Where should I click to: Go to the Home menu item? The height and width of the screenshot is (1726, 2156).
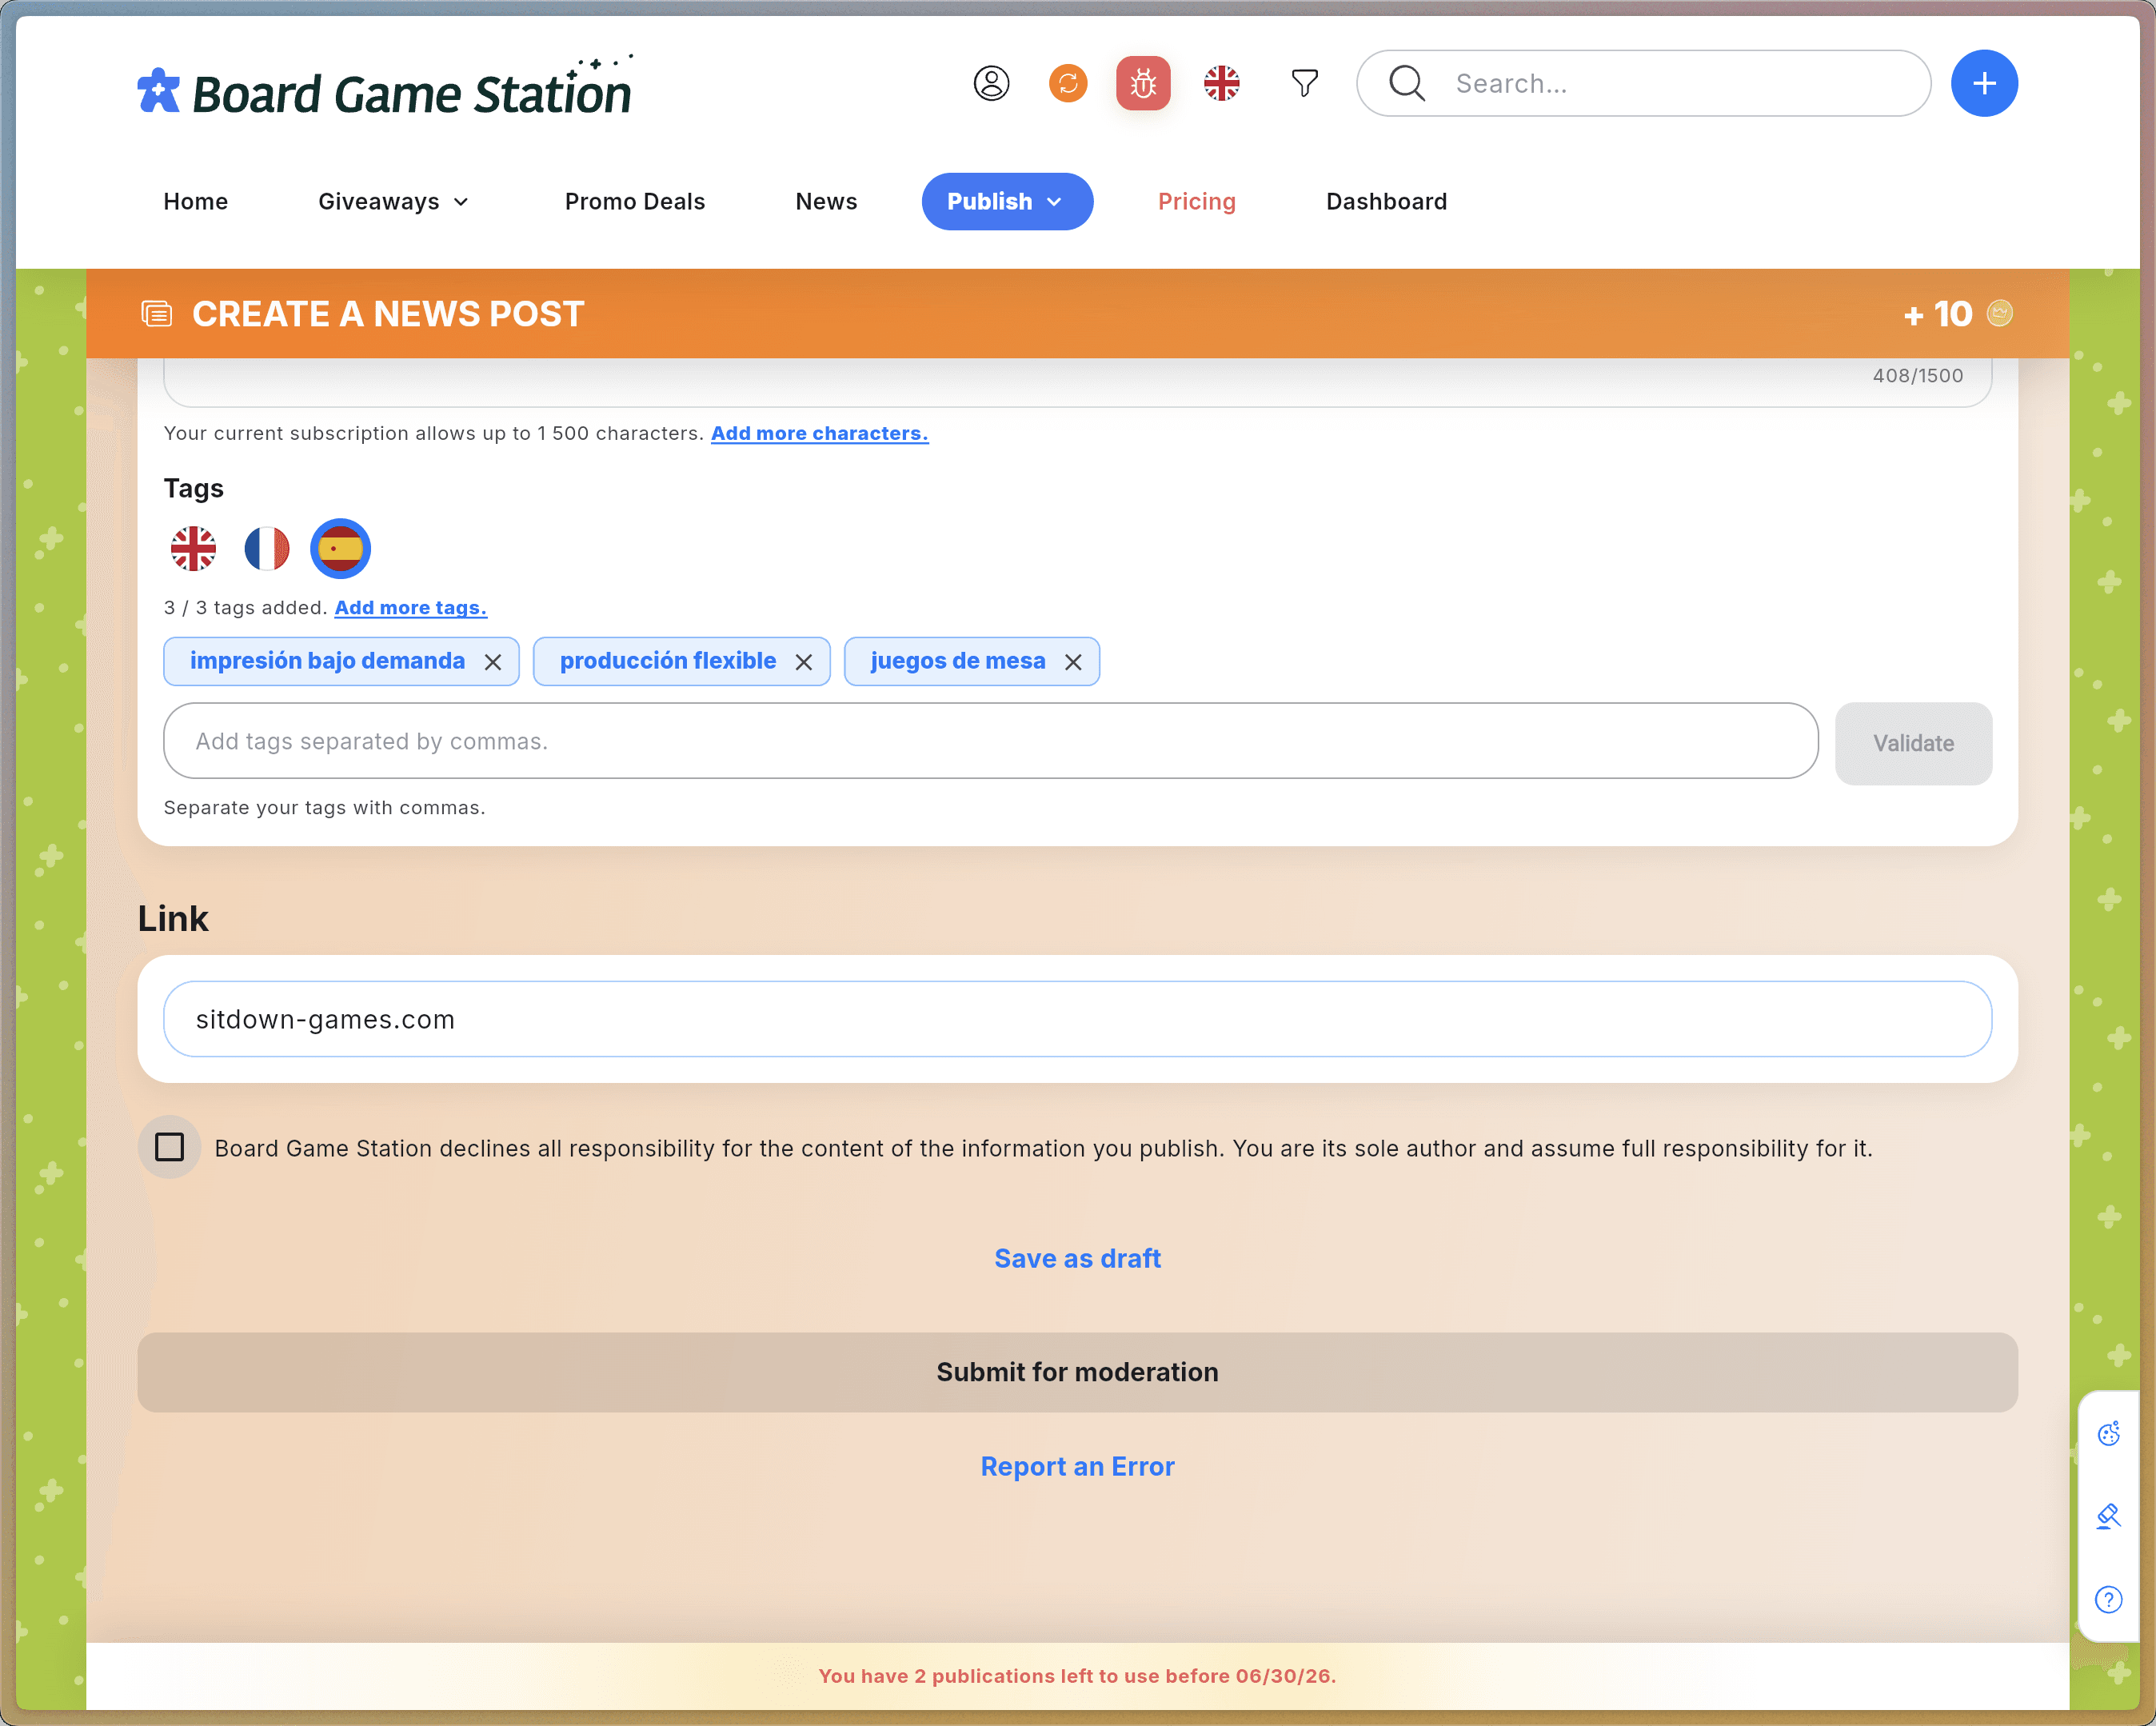195,201
